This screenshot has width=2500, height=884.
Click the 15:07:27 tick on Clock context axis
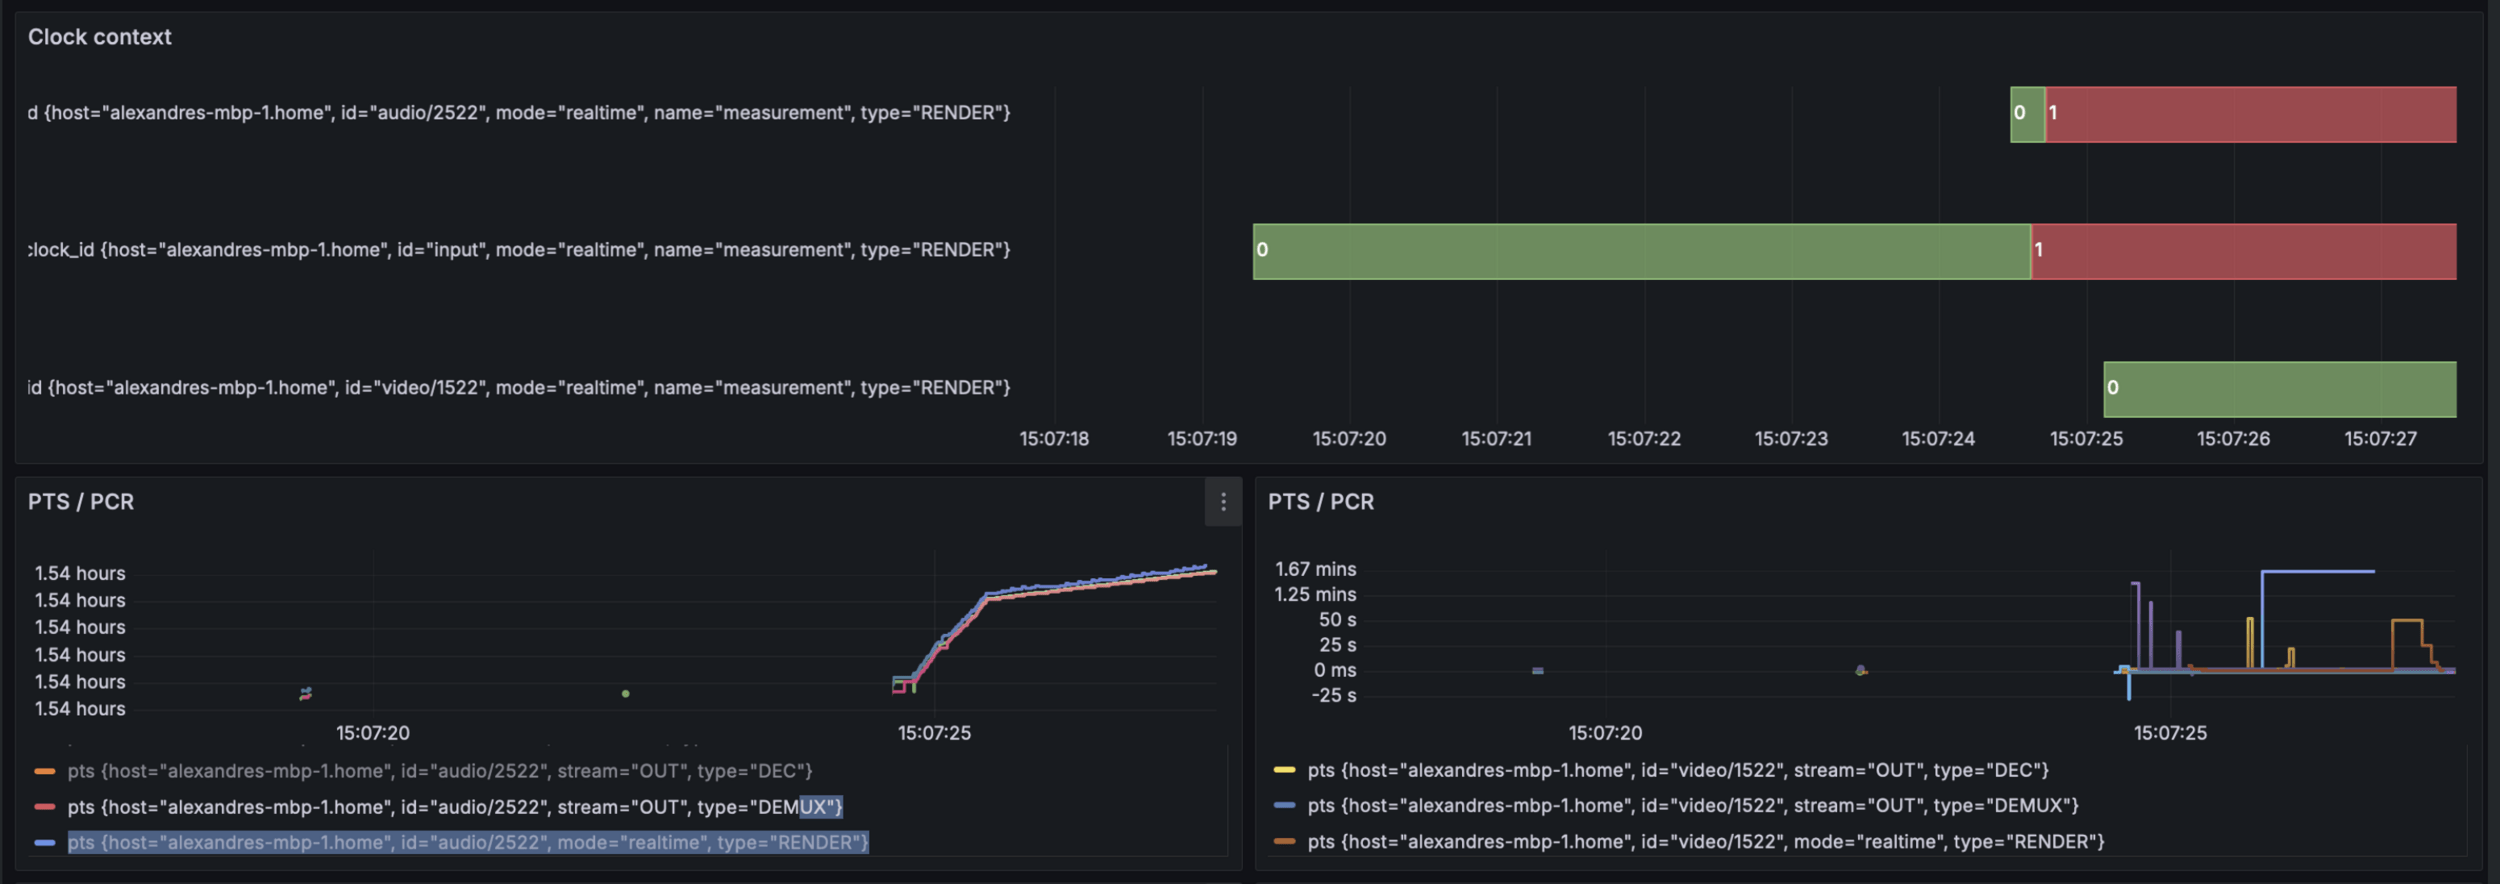(x=2380, y=439)
